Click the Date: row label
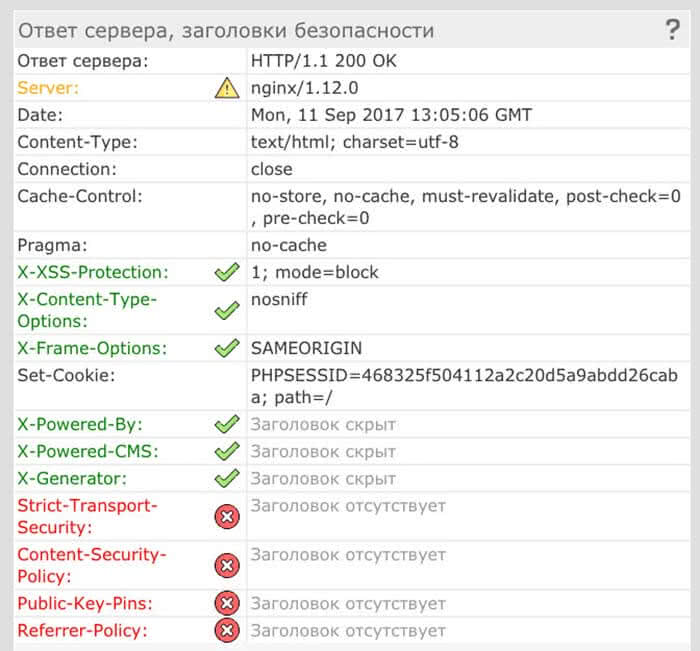 pos(40,115)
